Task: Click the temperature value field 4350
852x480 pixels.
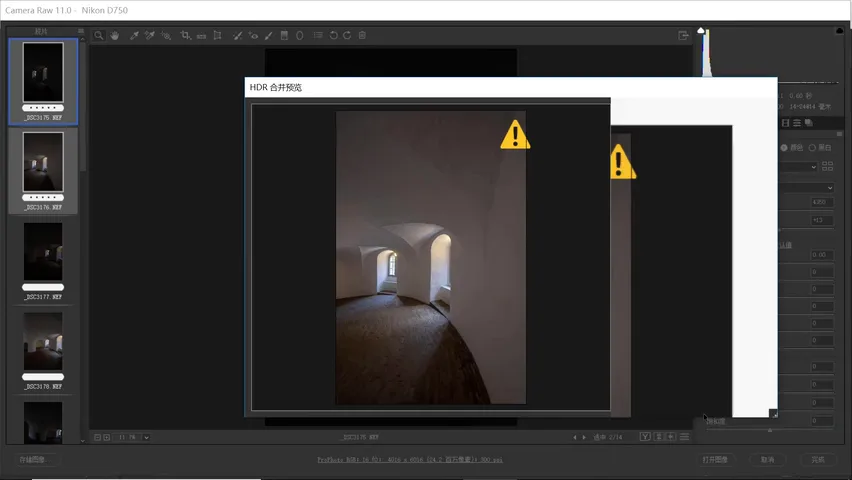Action: [x=821, y=202]
